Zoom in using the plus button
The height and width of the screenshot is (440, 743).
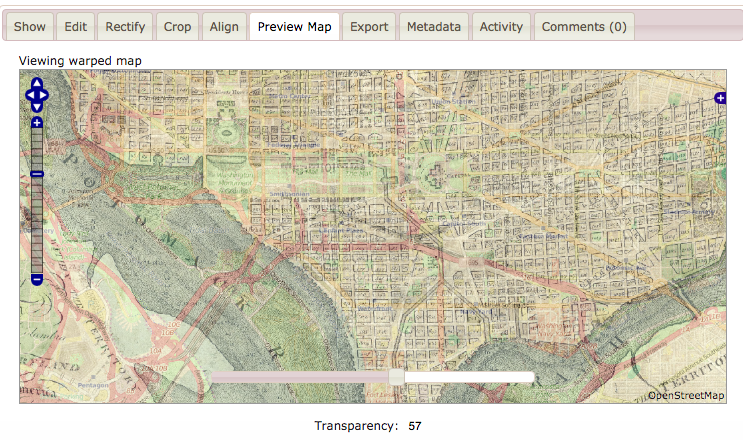(x=37, y=123)
